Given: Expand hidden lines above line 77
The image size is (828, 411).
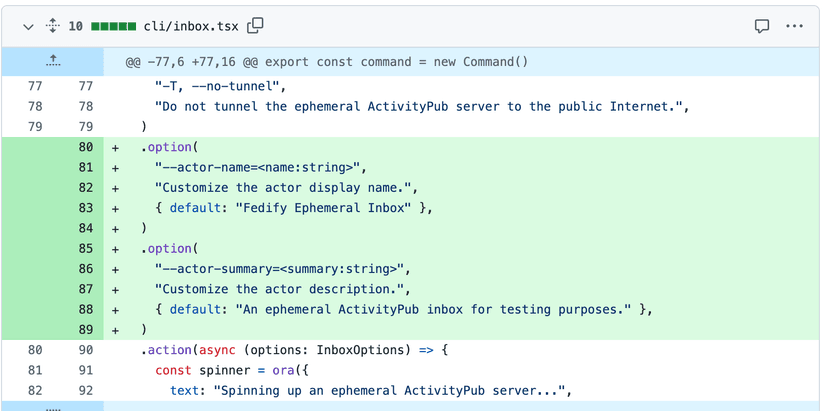Looking at the screenshot, I should click(x=52, y=62).
